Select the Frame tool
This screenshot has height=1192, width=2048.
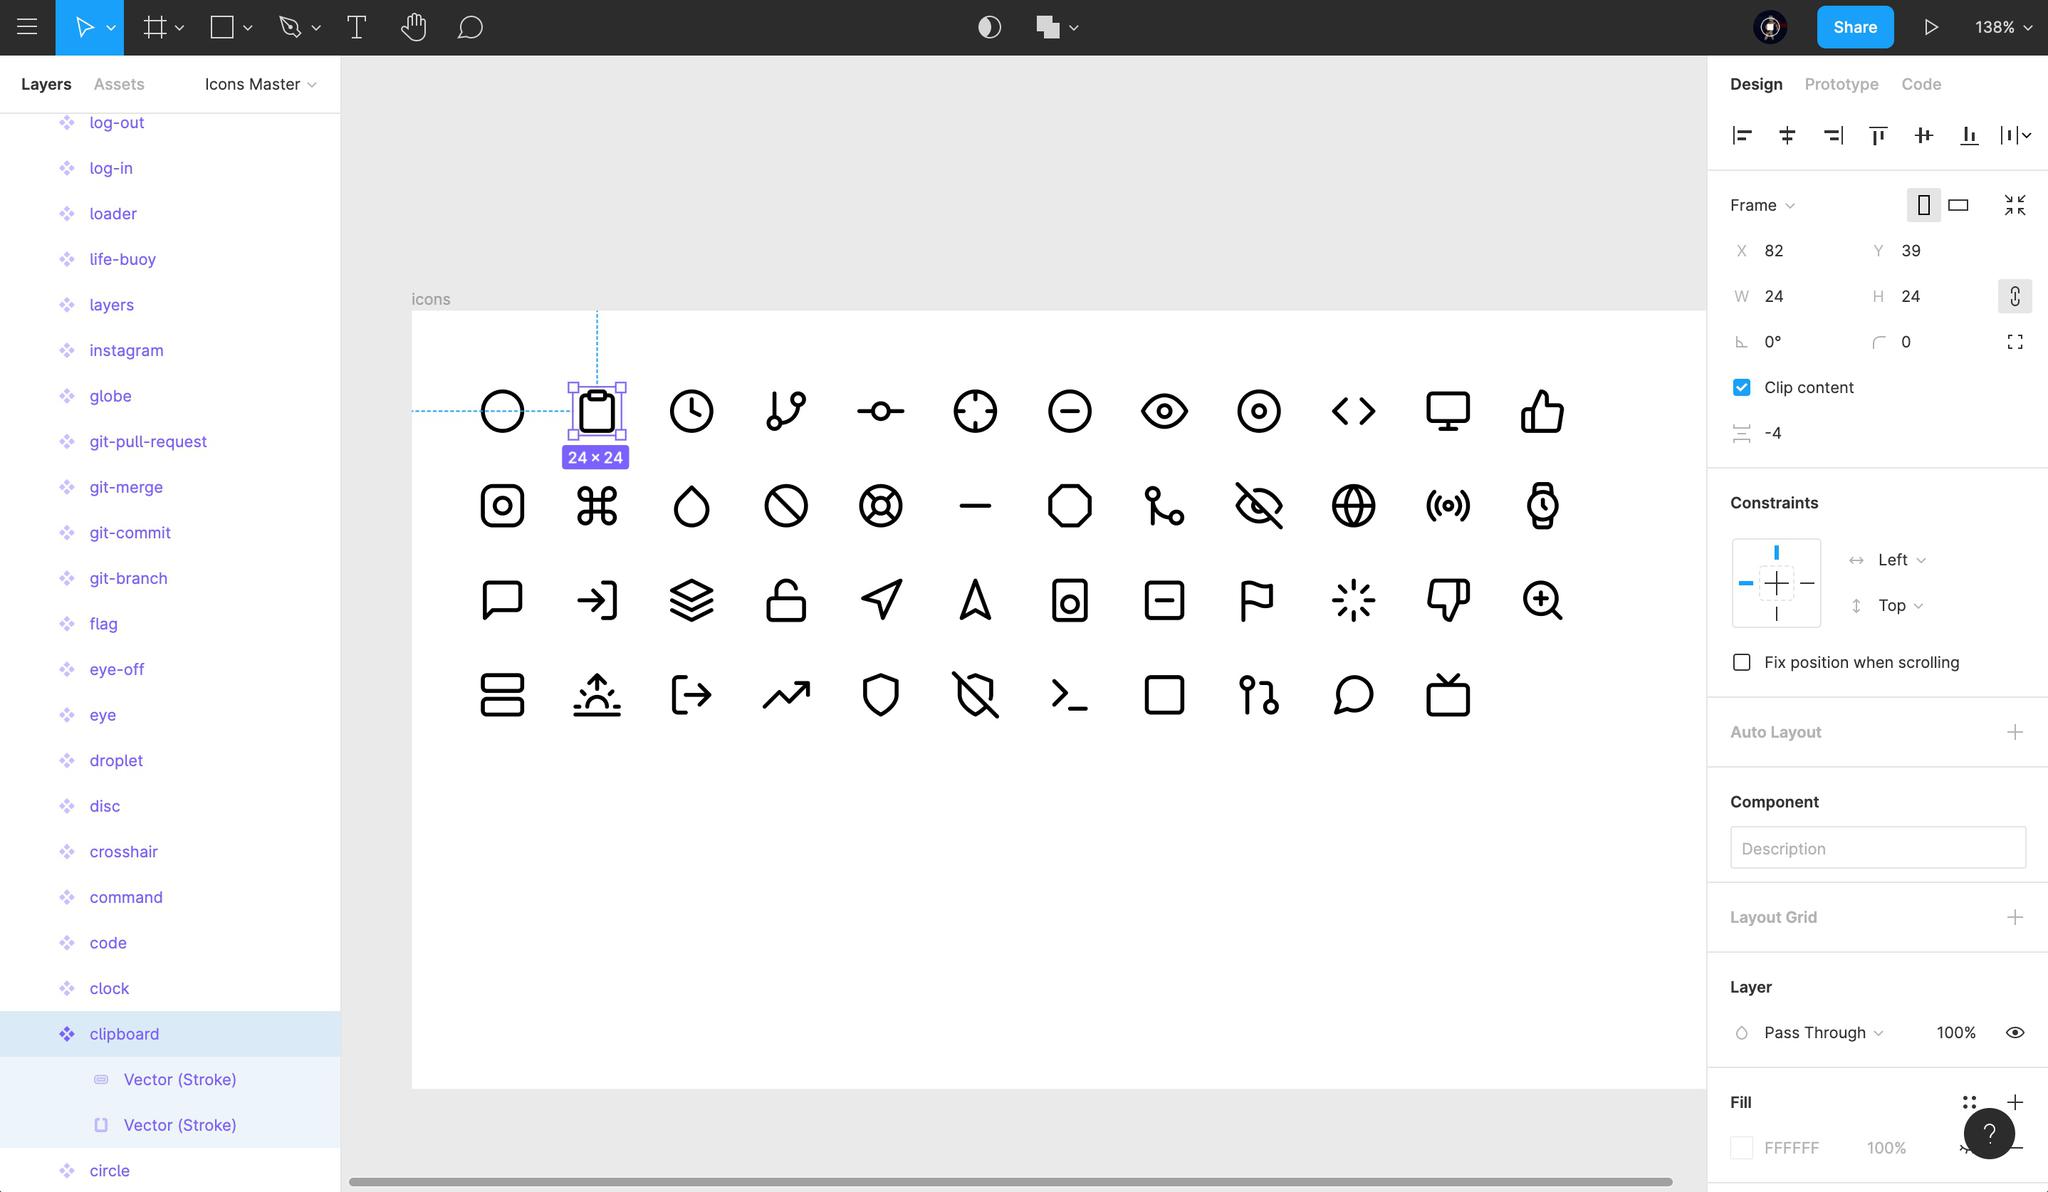coord(155,27)
